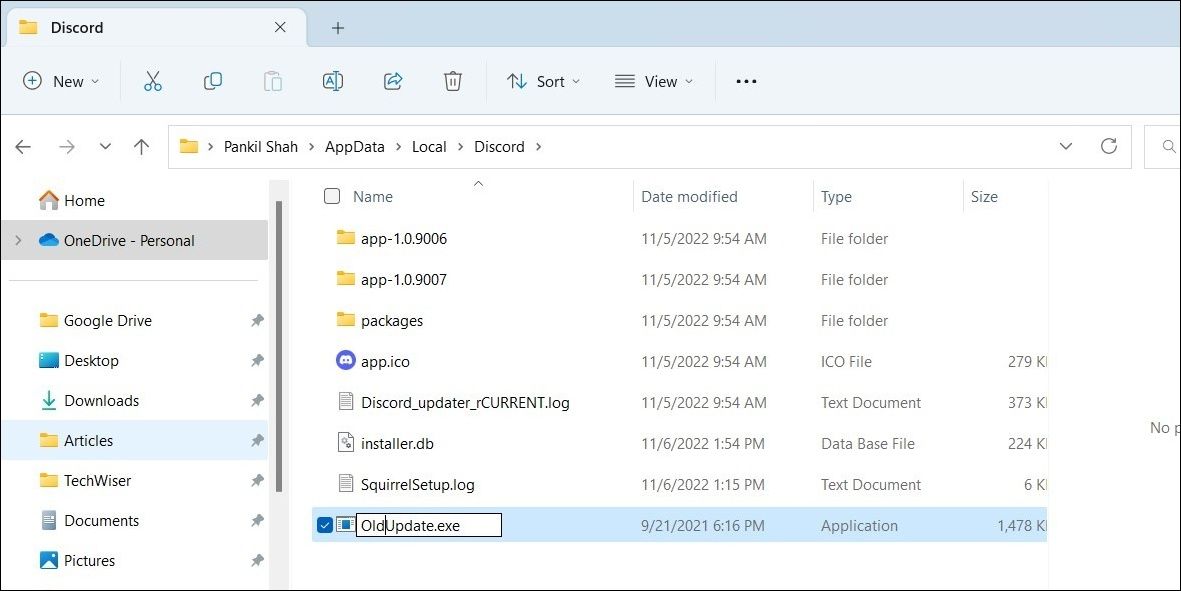The height and width of the screenshot is (591, 1181).
Task: Navigate to Local breadcrumb
Action: (429, 147)
